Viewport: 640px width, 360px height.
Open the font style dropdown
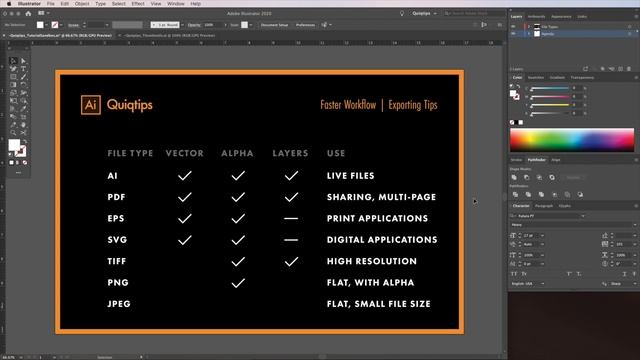(635, 225)
